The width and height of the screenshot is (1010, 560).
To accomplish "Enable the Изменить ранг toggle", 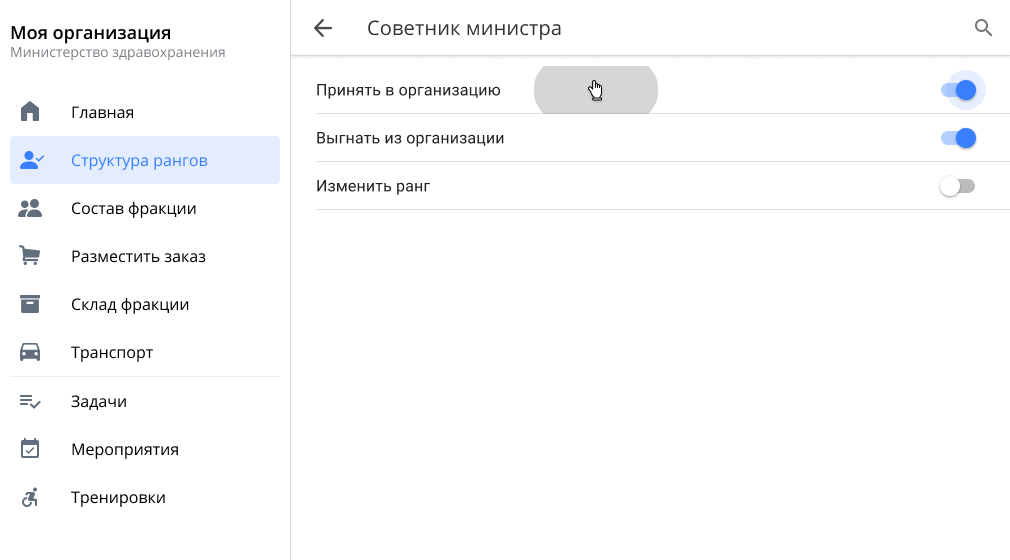I will coord(957,186).
